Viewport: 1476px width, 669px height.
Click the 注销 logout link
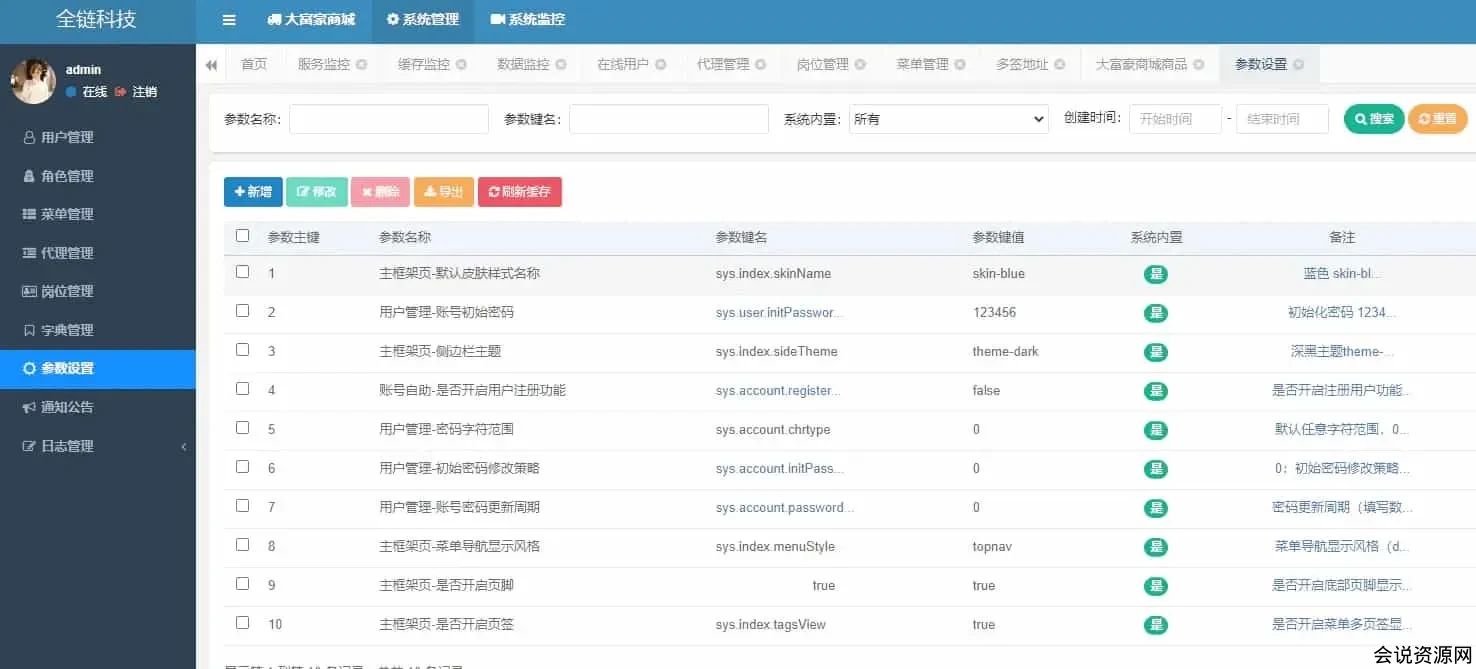[x=137, y=92]
